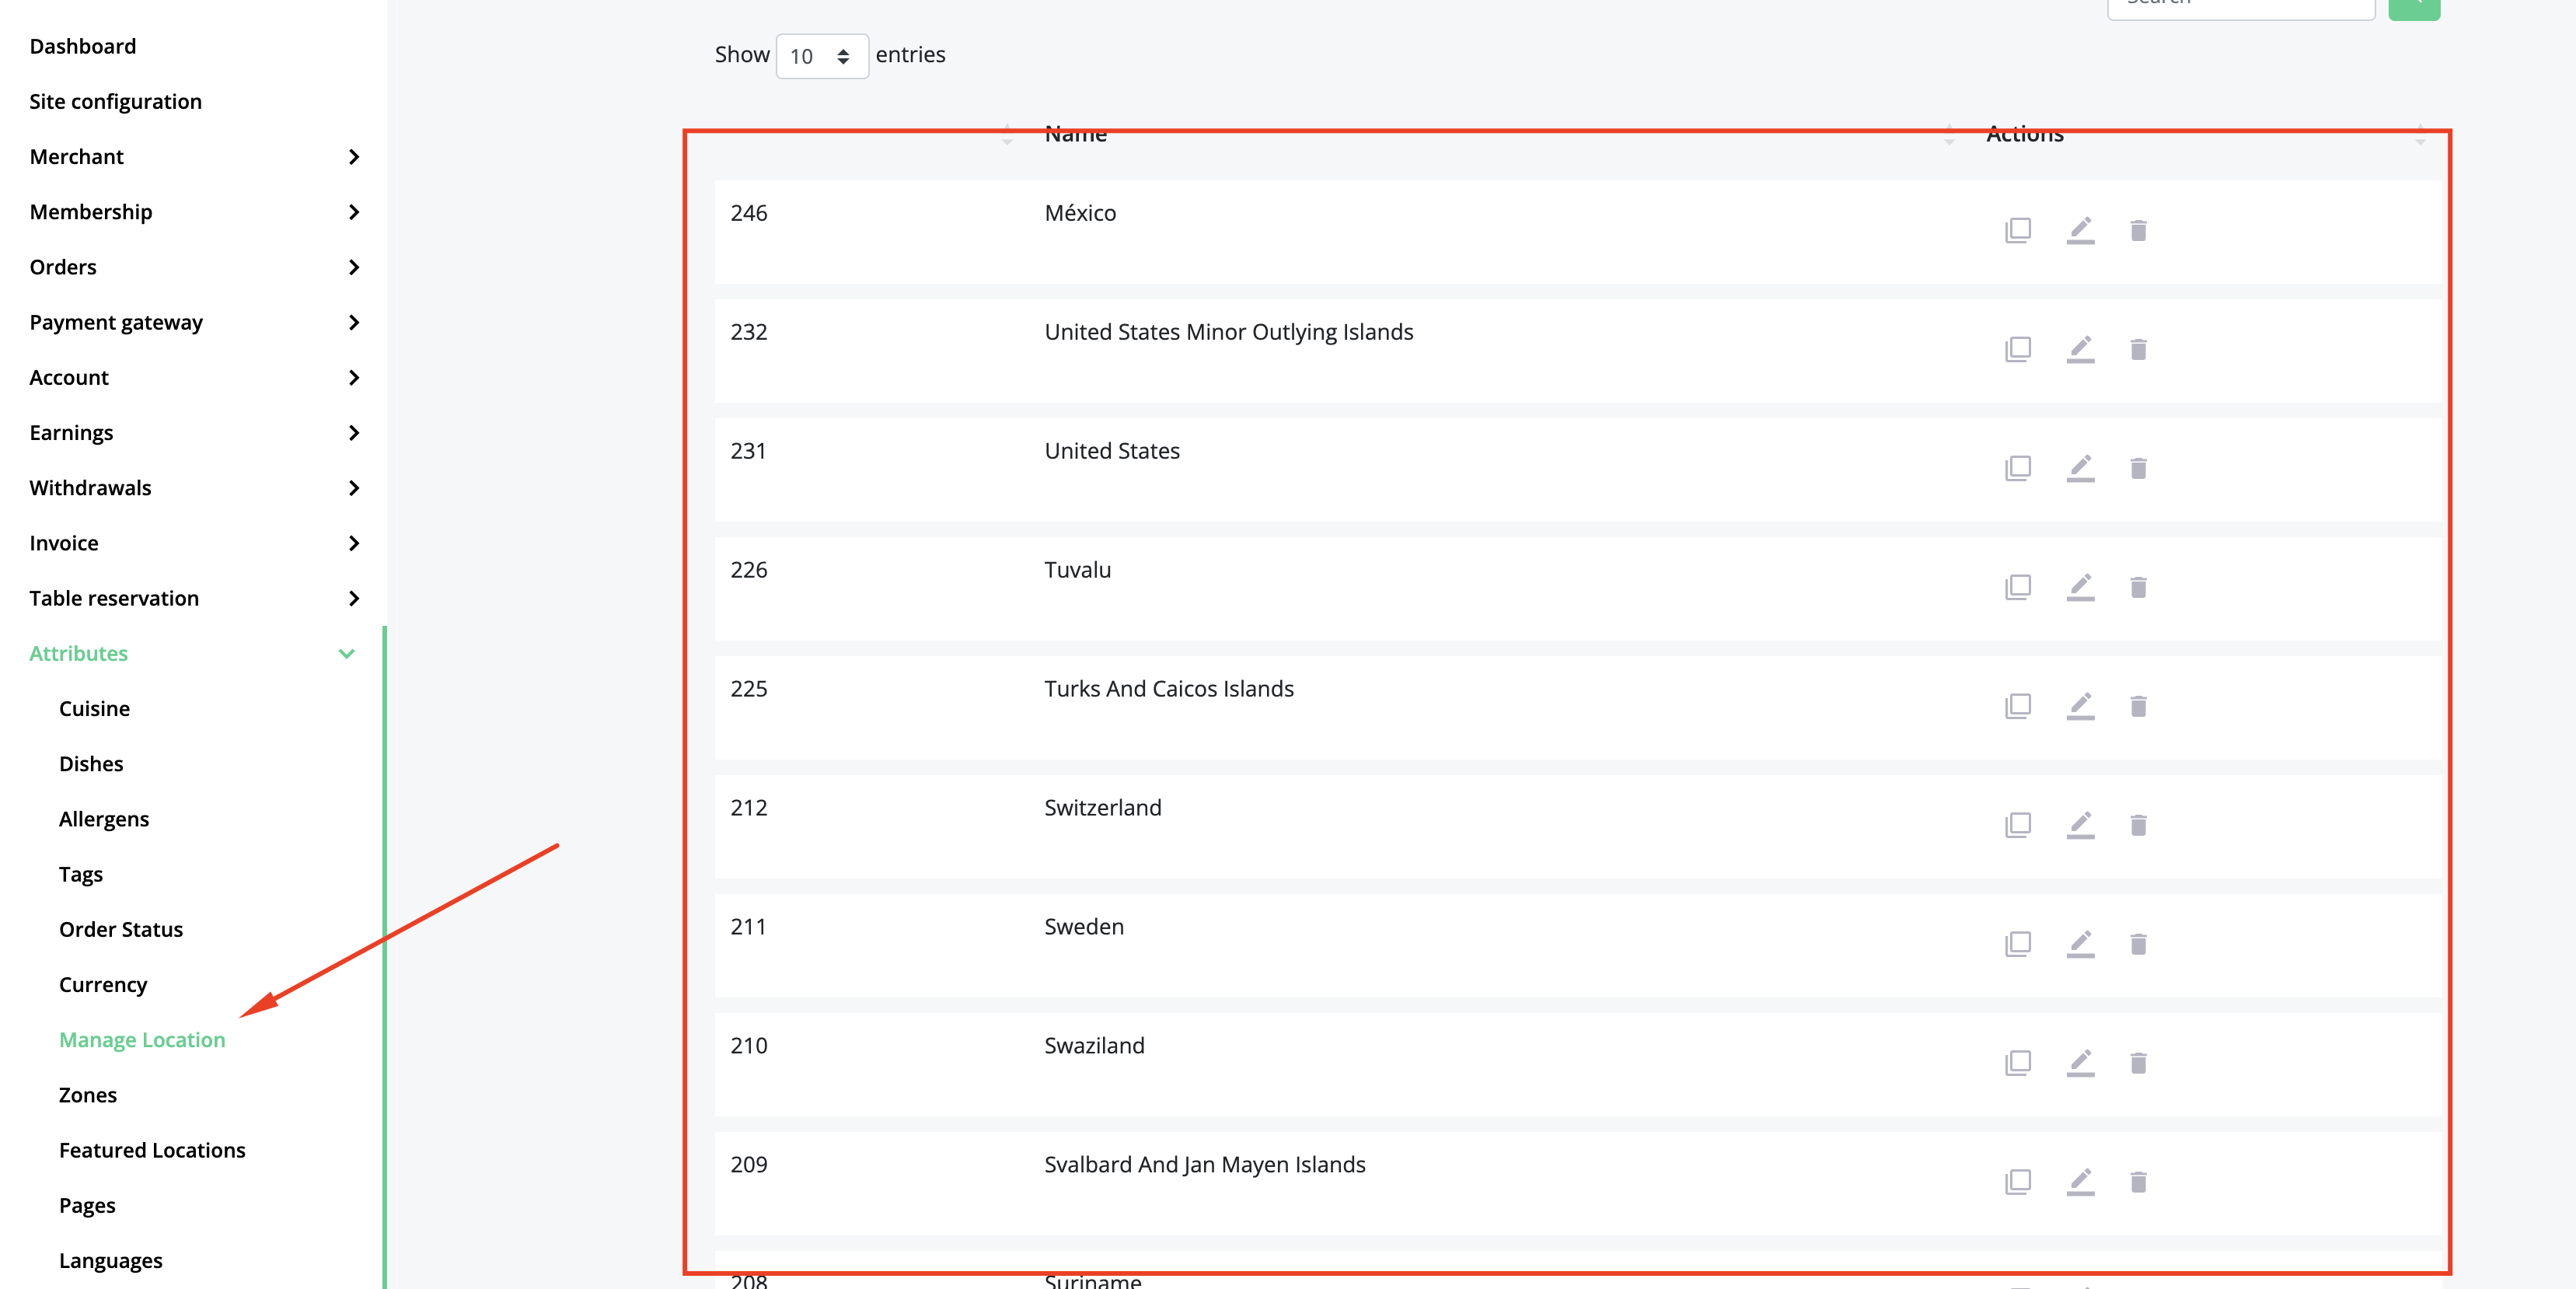Duplicate United States Minor Outlying Islands row

(x=2017, y=350)
